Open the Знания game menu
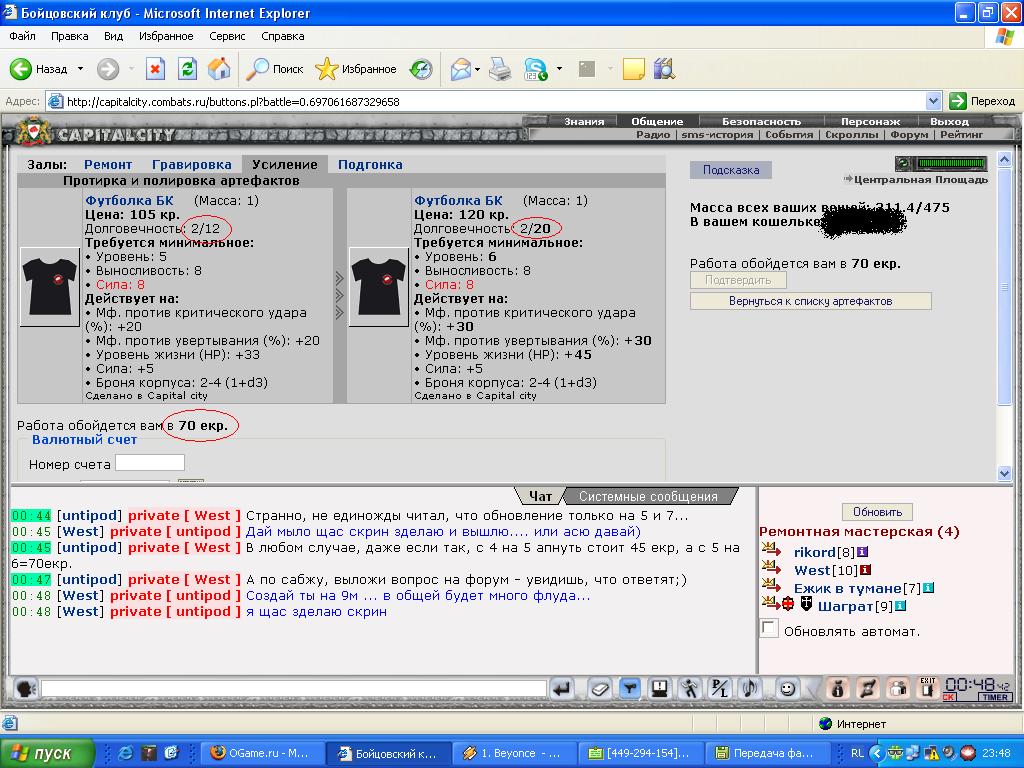 point(584,121)
